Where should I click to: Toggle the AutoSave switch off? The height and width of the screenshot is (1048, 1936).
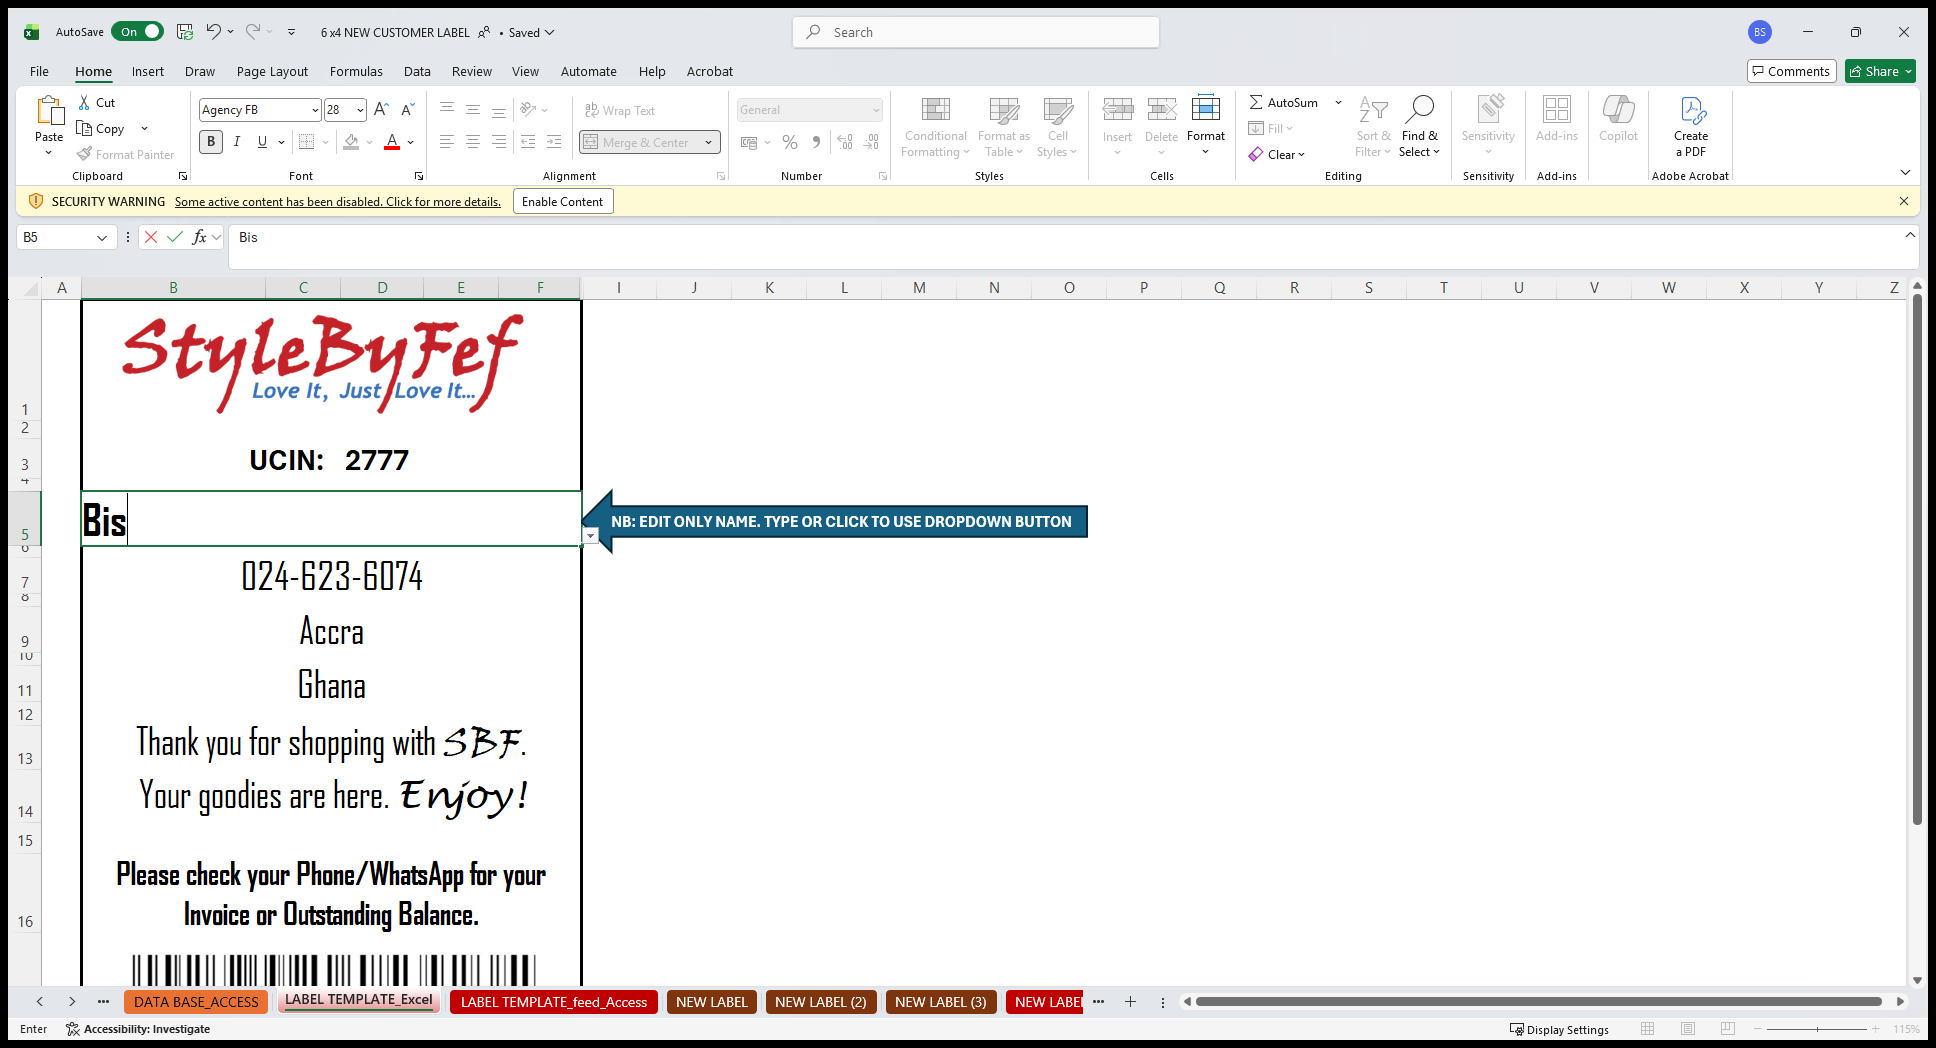pos(138,32)
